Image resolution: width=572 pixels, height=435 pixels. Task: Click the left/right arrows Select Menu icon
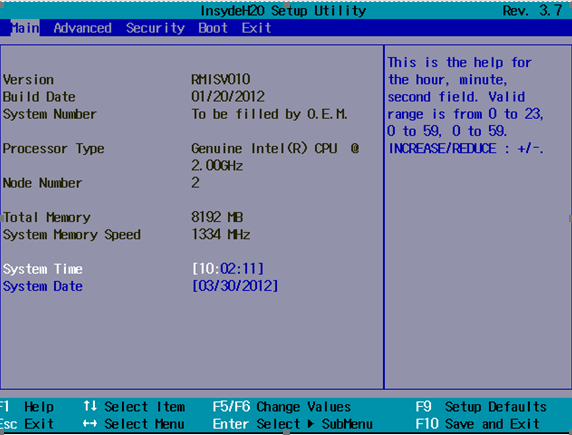(90, 424)
